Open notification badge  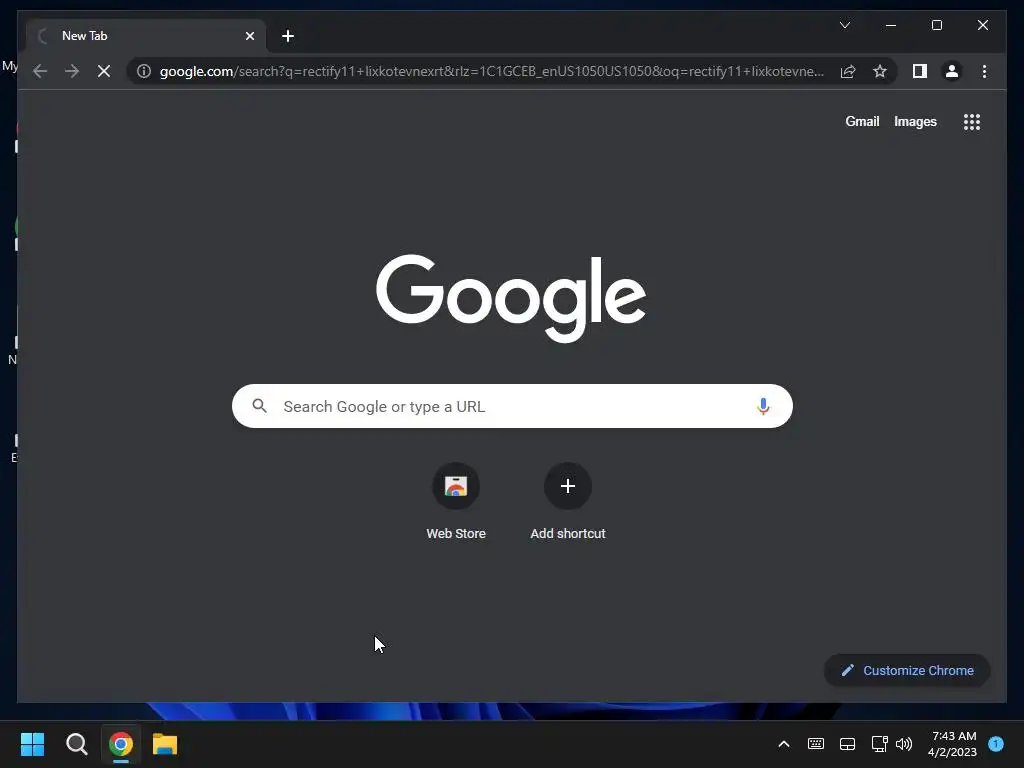point(995,743)
